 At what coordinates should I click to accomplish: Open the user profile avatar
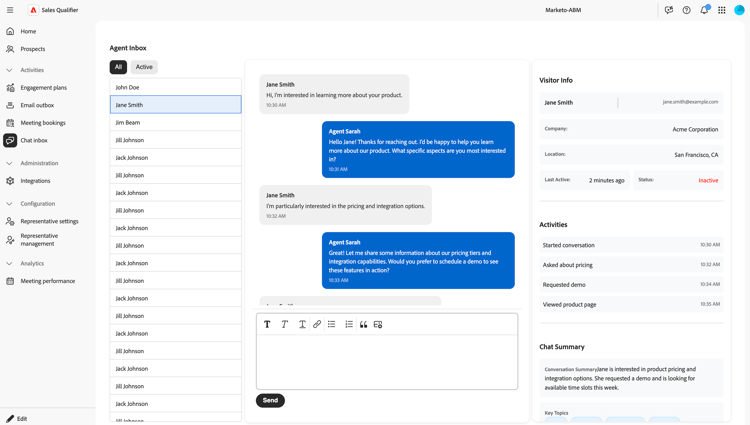pos(739,10)
